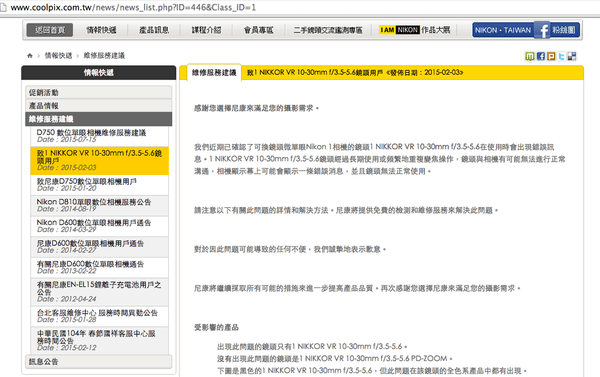This screenshot has height=377, width=600.
Task: Collapse the 維修服務建議 sidebar section
Action: pyautogui.click(x=99, y=119)
